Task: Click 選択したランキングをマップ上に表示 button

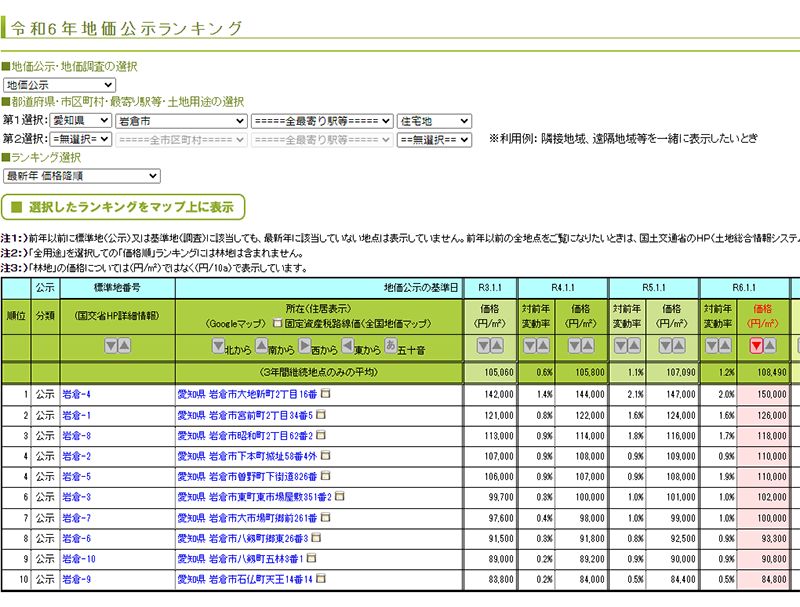Action: pos(123,207)
